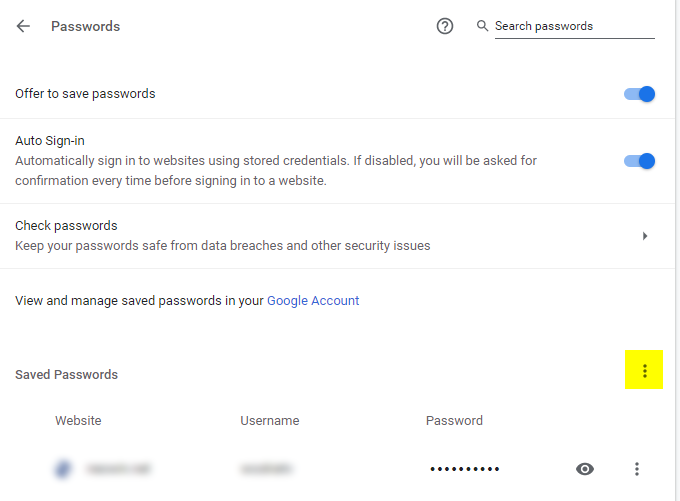This screenshot has width=680, height=501.
Task: Open the help question mark icon
Action: [x=445, y=26]
